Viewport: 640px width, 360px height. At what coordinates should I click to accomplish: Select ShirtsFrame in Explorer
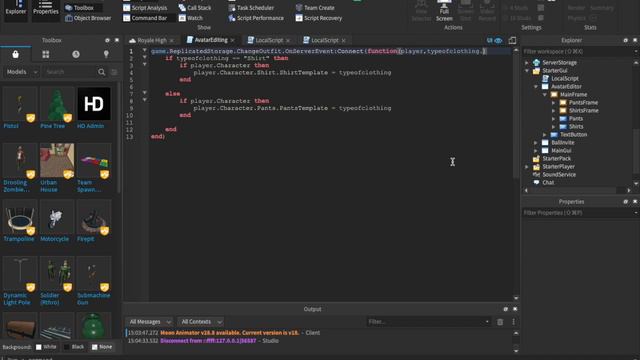click(579, 111)
